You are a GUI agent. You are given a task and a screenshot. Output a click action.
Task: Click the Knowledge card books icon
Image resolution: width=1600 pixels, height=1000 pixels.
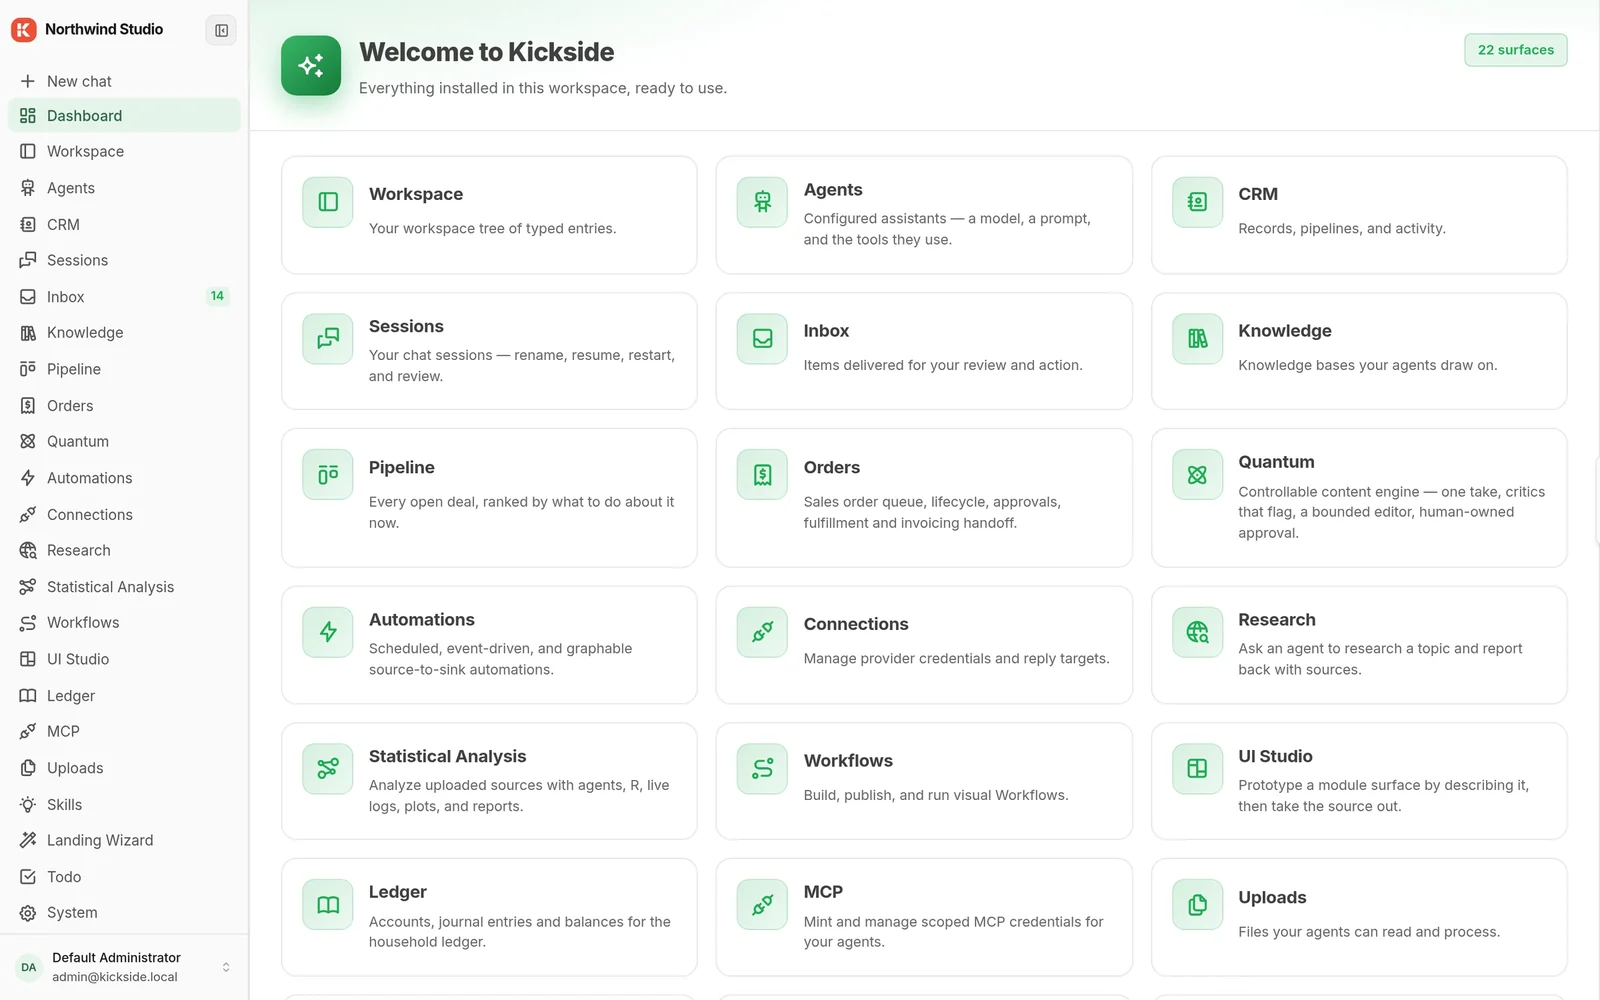pyautogui.click(x=1197, y=339)
